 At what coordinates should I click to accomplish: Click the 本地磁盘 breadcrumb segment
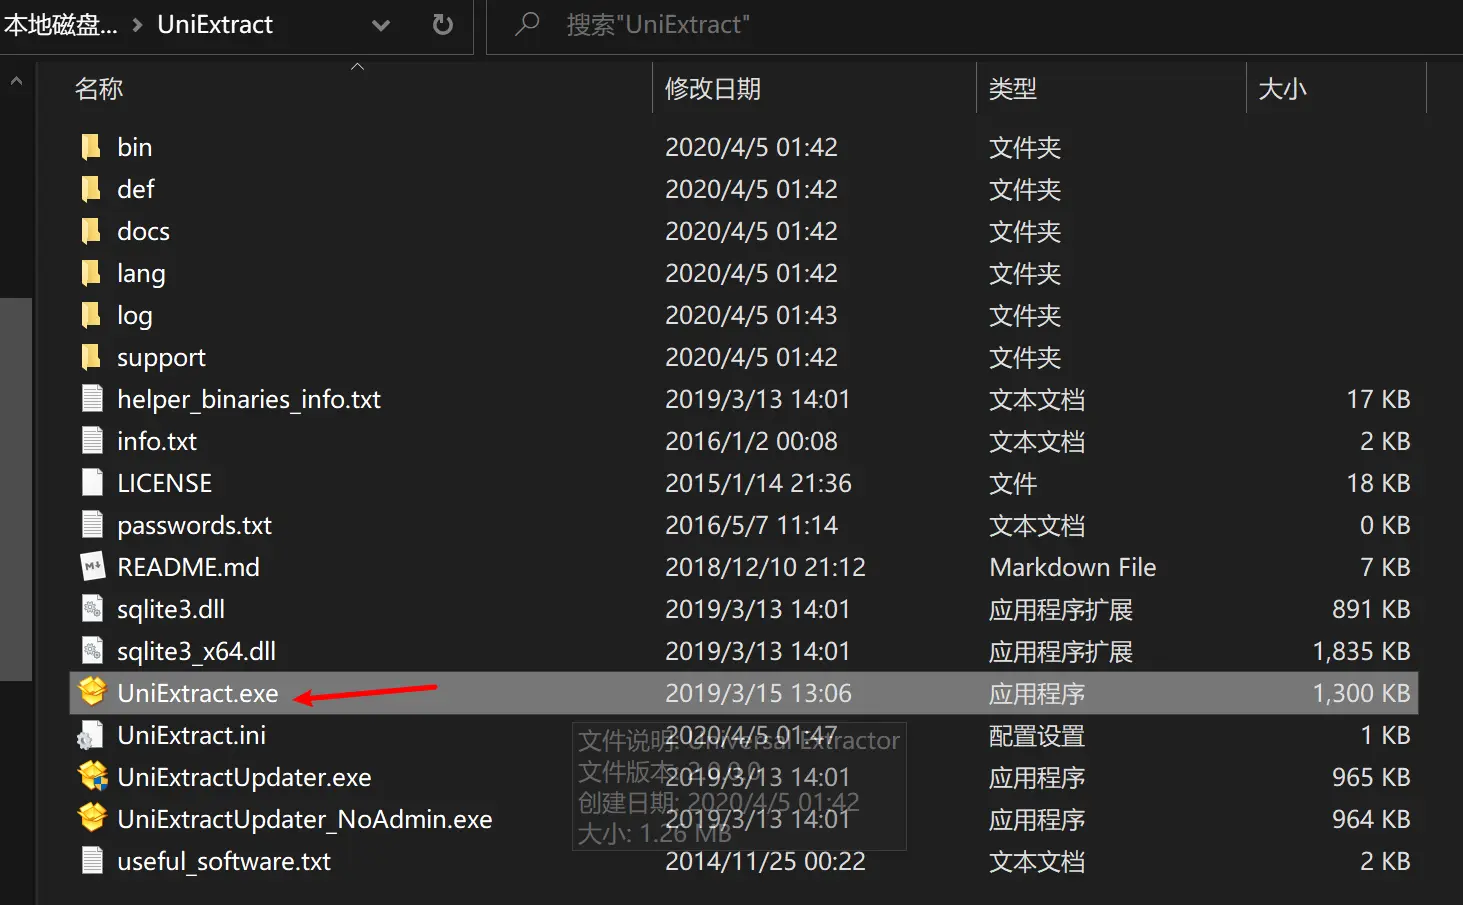click(x=60, y=25)
